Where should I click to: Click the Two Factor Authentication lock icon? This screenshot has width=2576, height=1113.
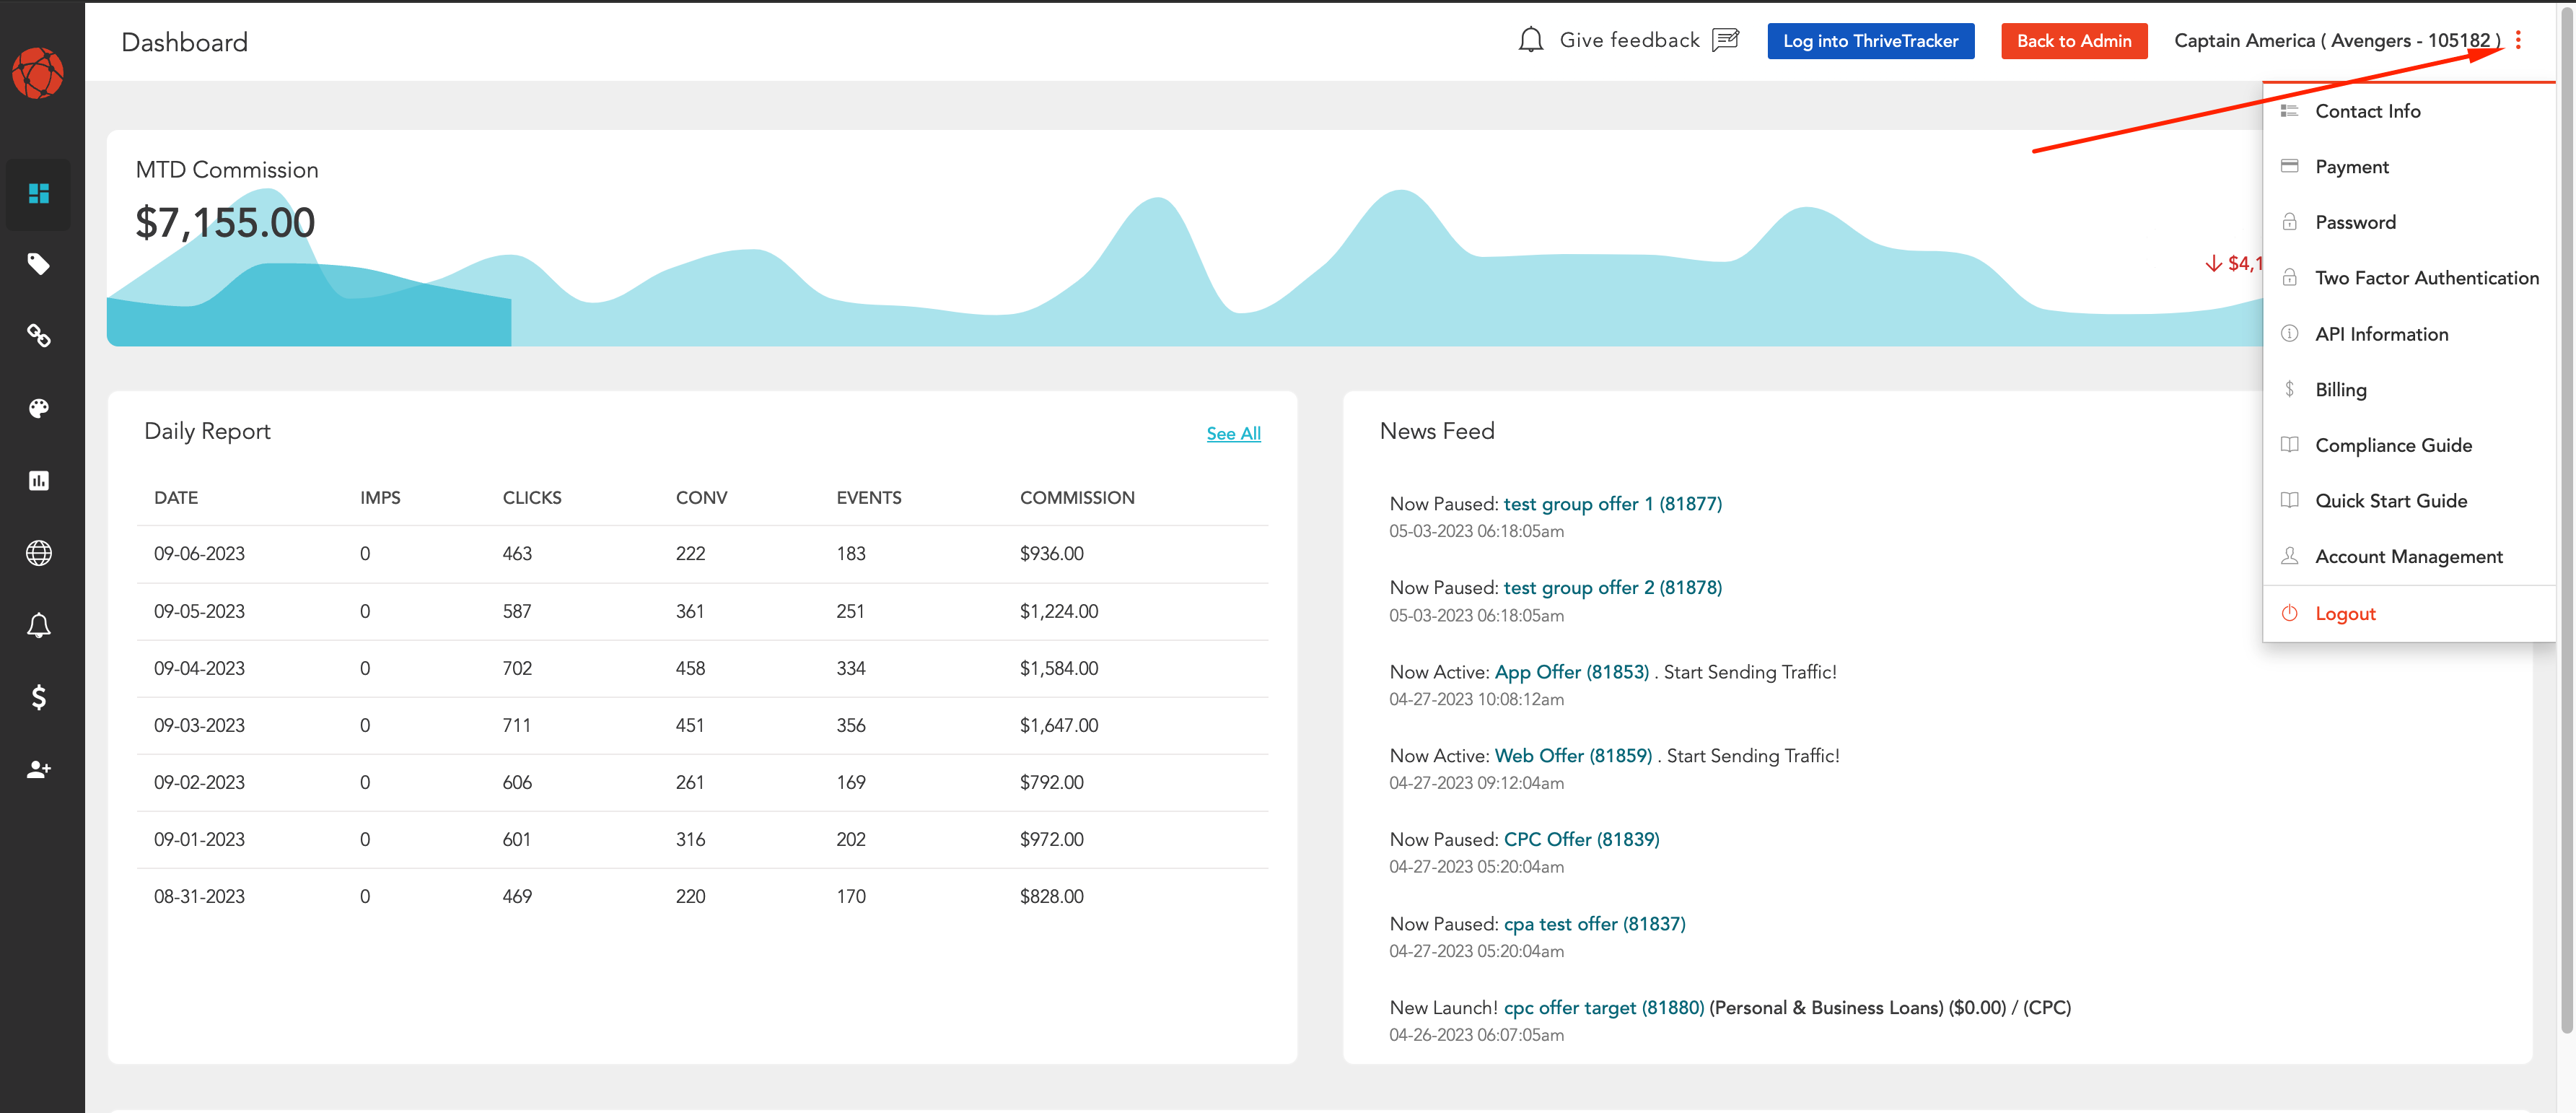[x=2289, y=278]
